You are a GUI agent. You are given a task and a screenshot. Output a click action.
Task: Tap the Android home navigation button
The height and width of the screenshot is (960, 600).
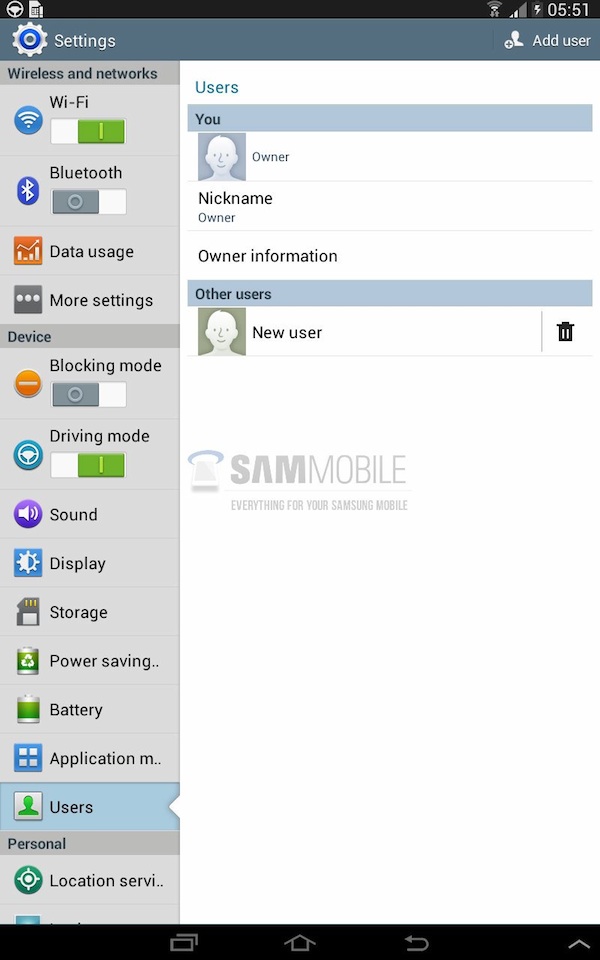point(299,943)
